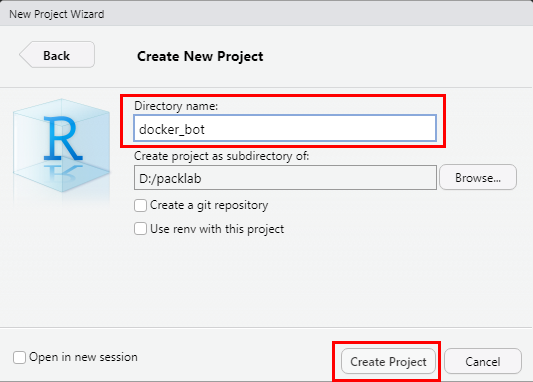
Task: Click the New Project Wizard title bar
Action: pyautogui.click(x=266, y=14)
